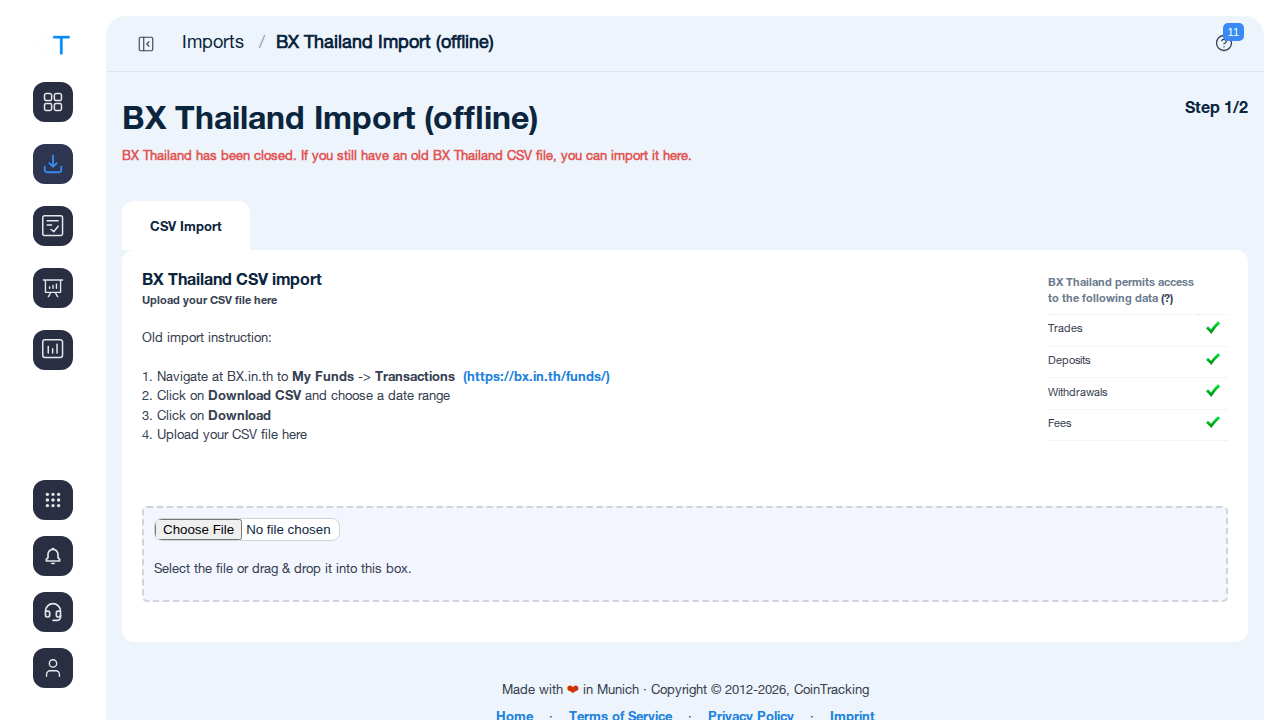Open the notifications bell icon
Viewport: 1280px width, 720px height.
[x=53, y=556]
